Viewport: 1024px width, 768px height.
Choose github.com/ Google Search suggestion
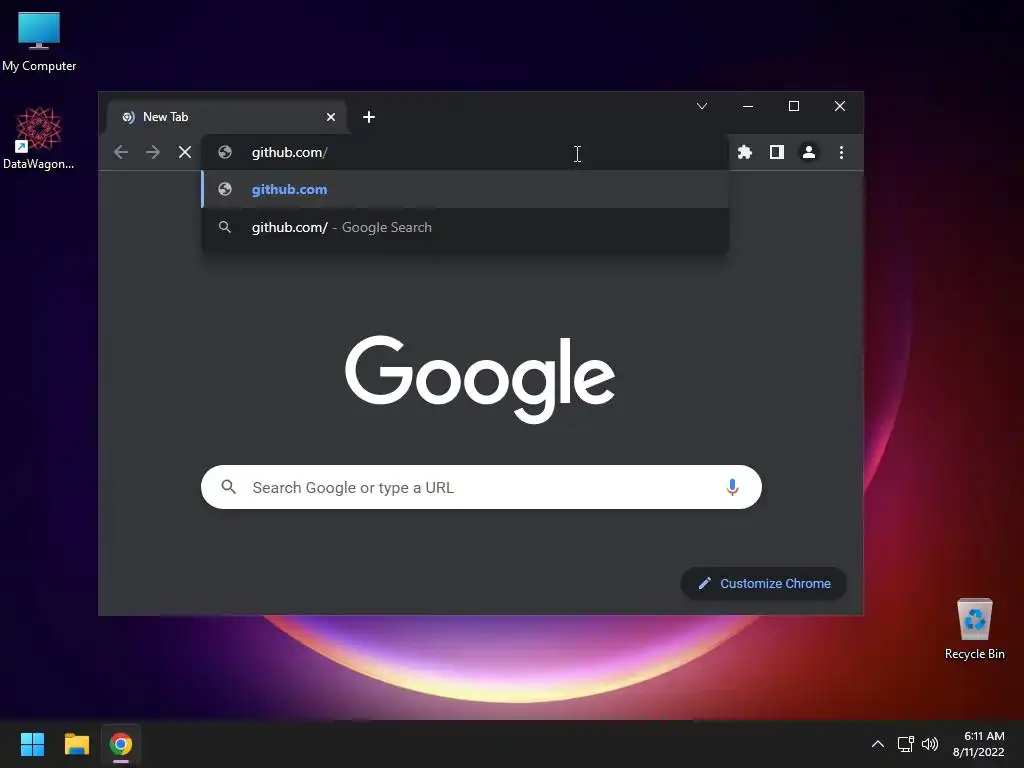(x=465, y=227)
